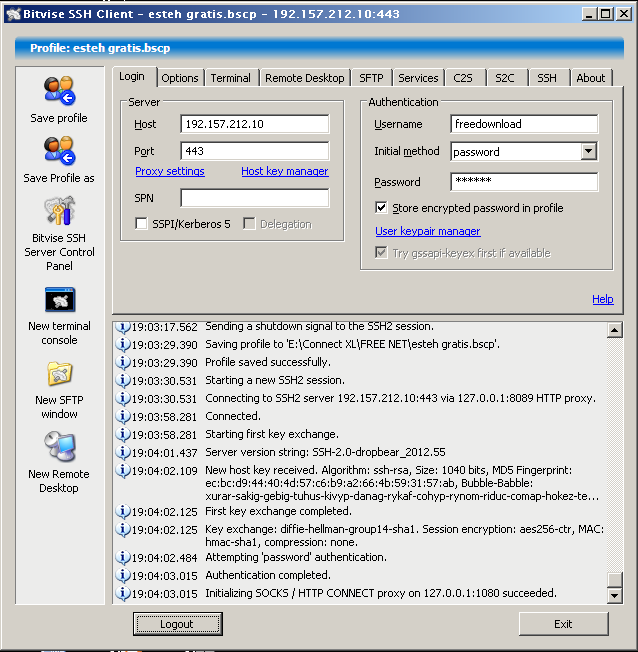Screen dimensions: 638x652
Task: Click the Logout button
Action: (178, 624)
